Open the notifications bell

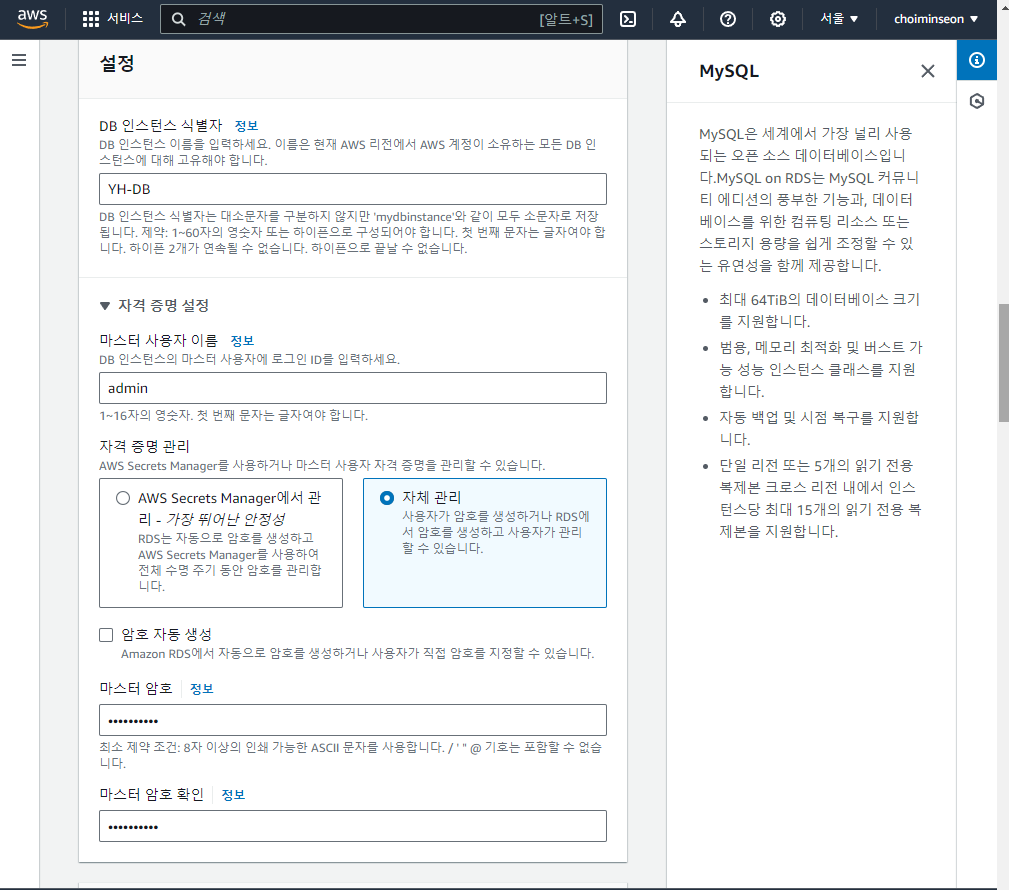pos(678,19)
